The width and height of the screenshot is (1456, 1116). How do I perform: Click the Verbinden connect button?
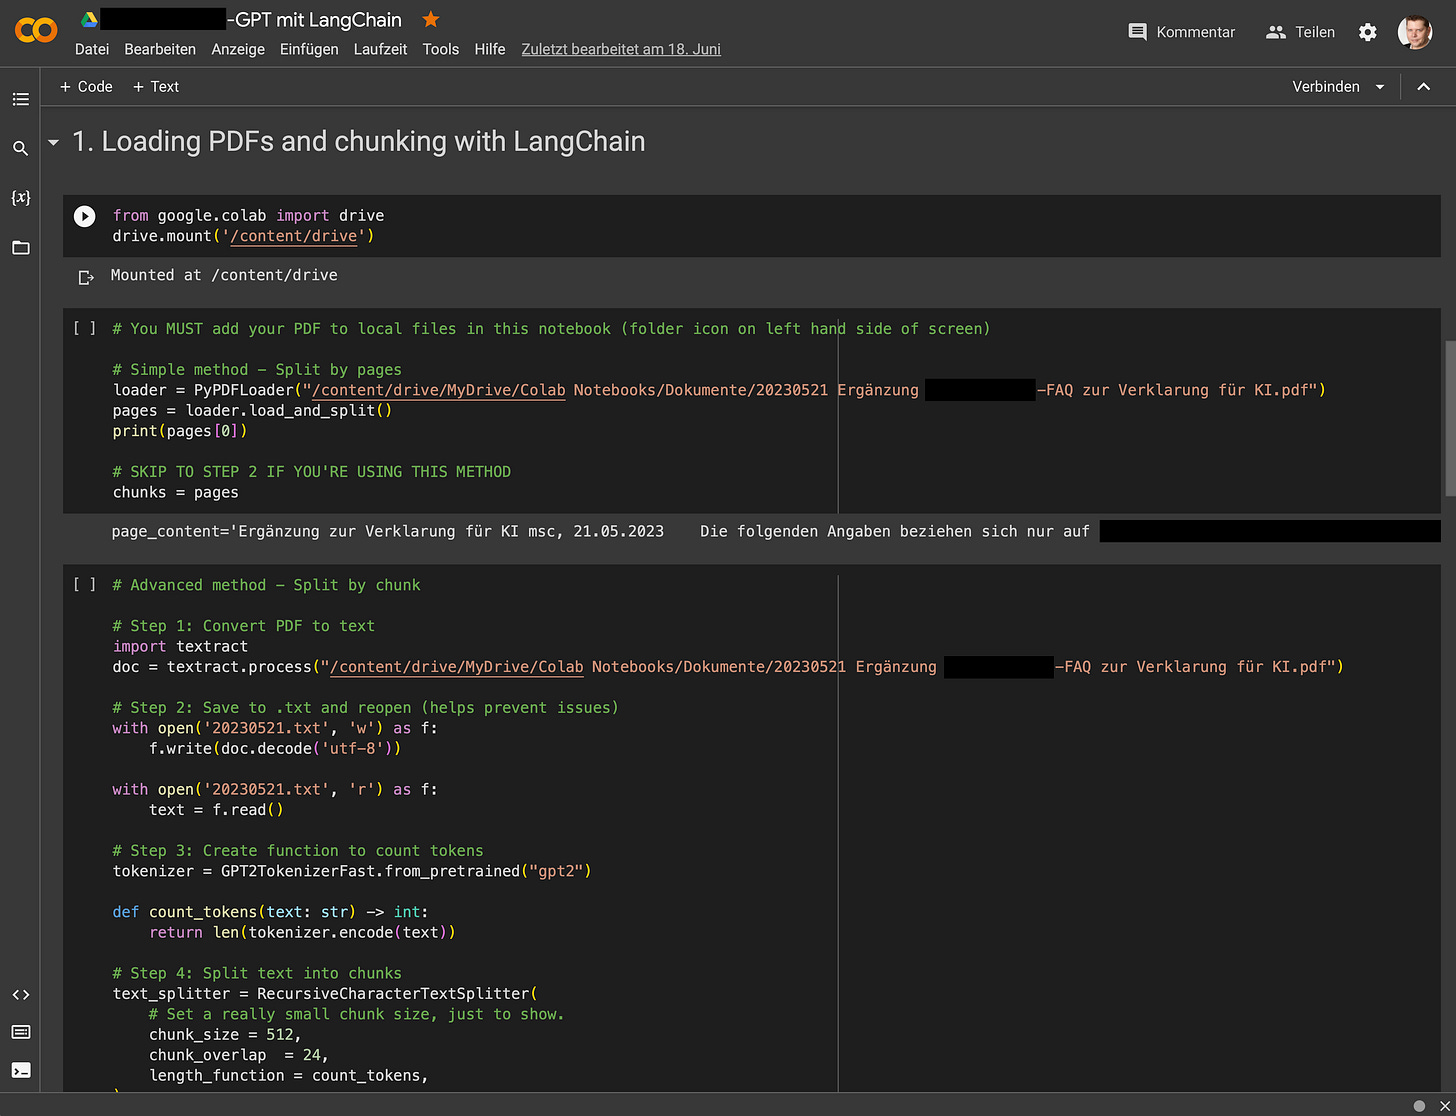[x=1326, y=87]
